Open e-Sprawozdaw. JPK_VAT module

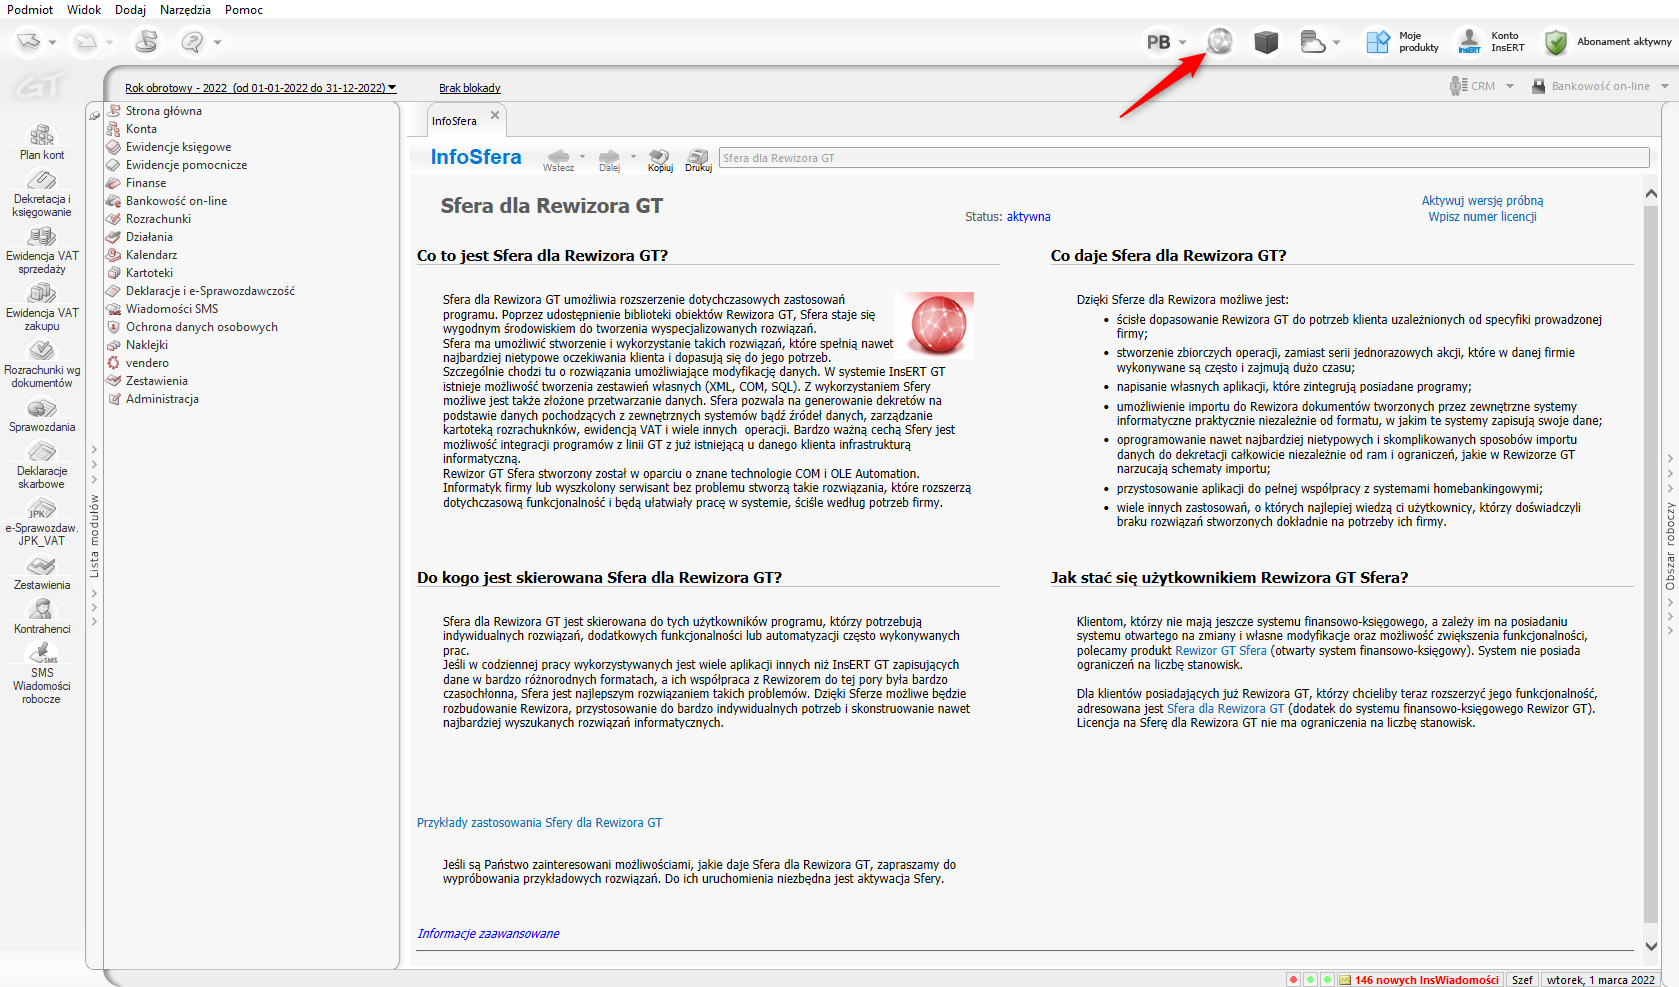coord(42,523)
